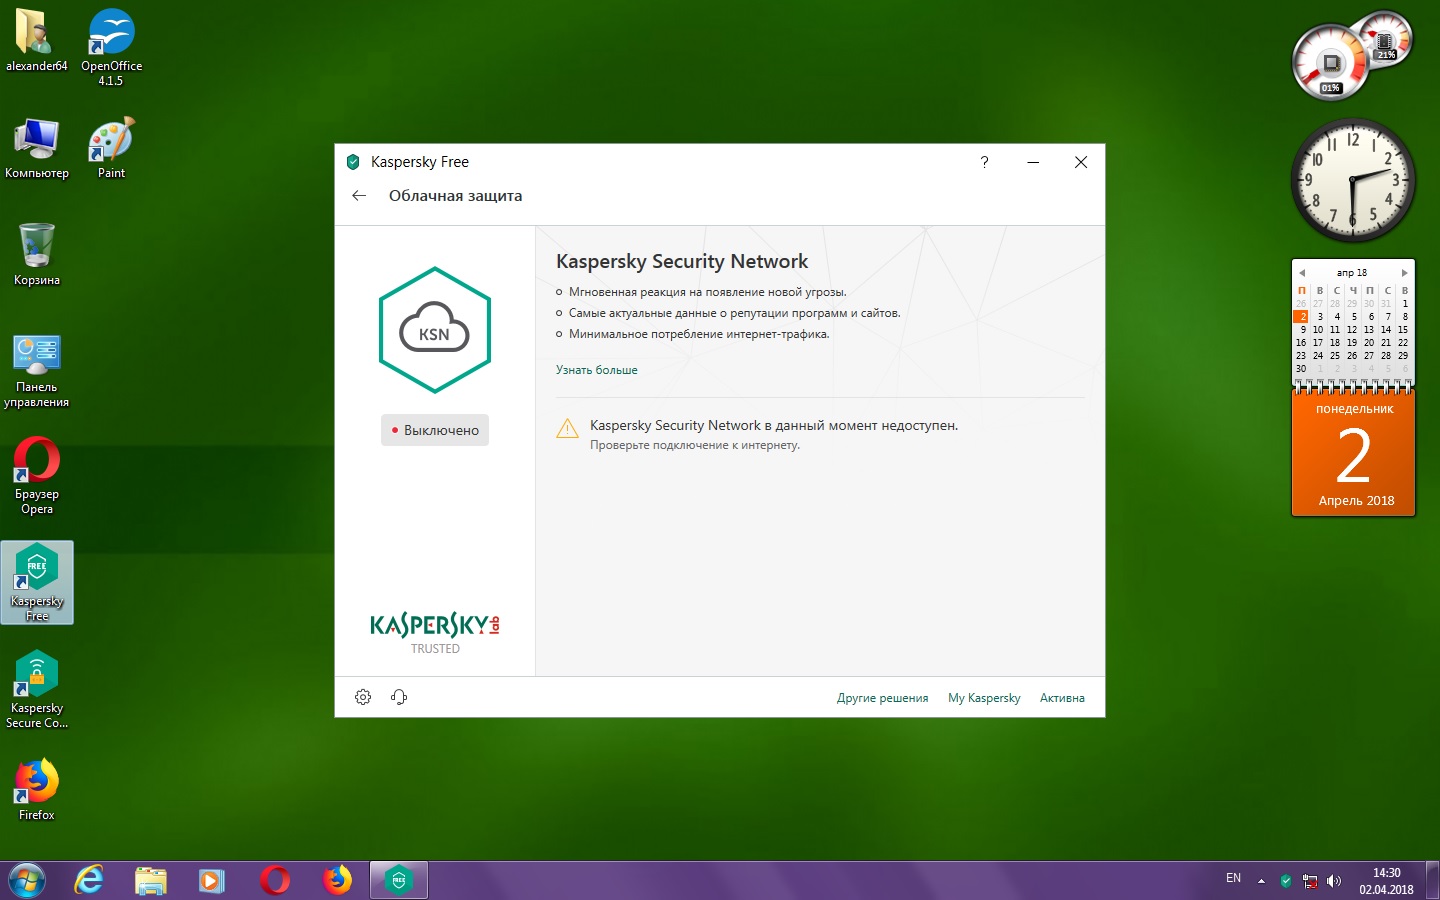Open Windows Media Player from the taskbar

[x=211, y=881]
